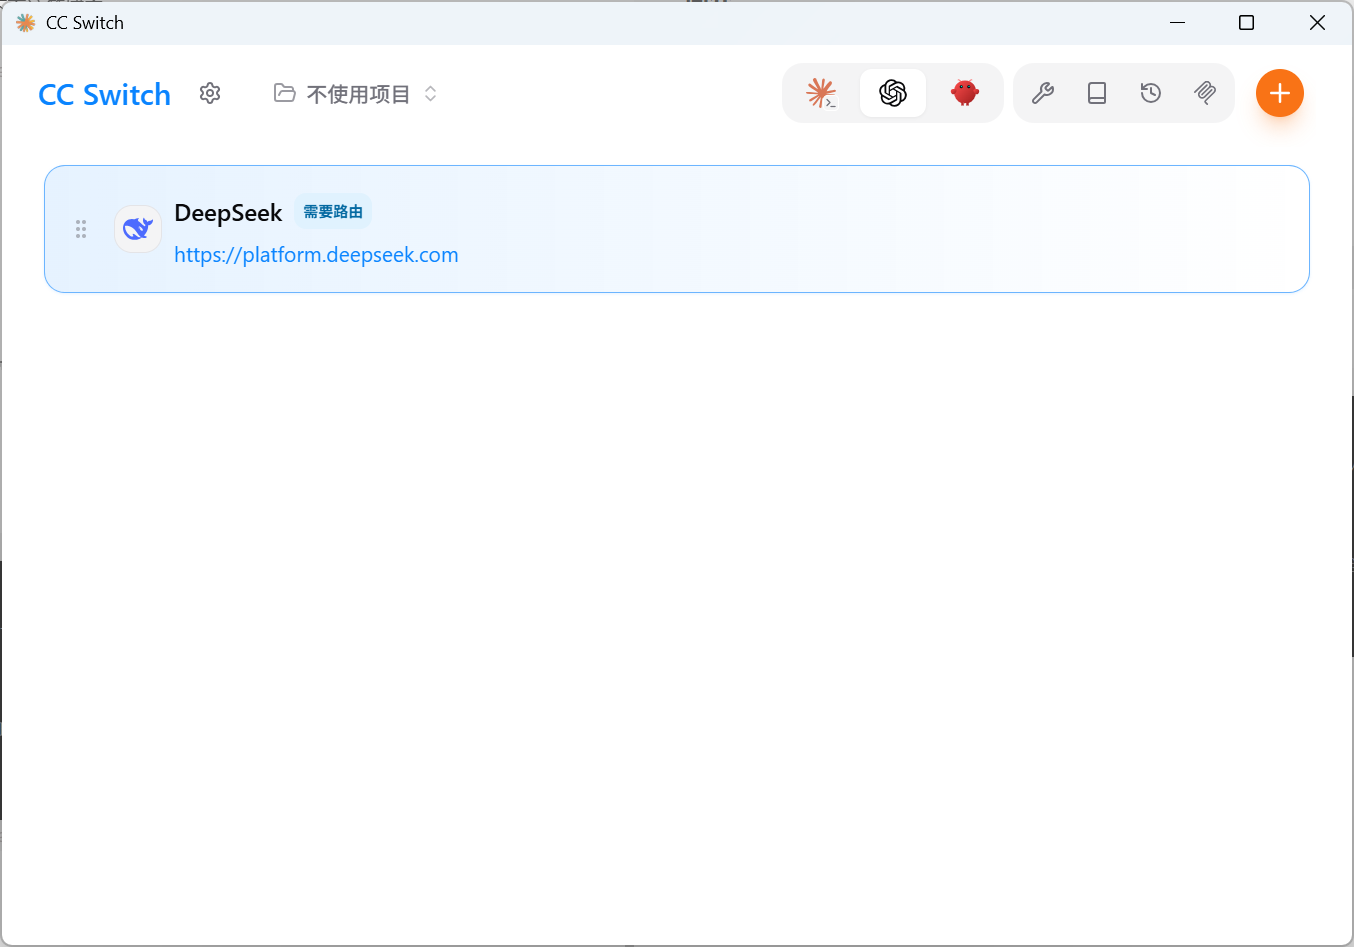This screenshot has width=1354, height=947.
Task: Click the CC Switch heading
Action: pos(105,95)
